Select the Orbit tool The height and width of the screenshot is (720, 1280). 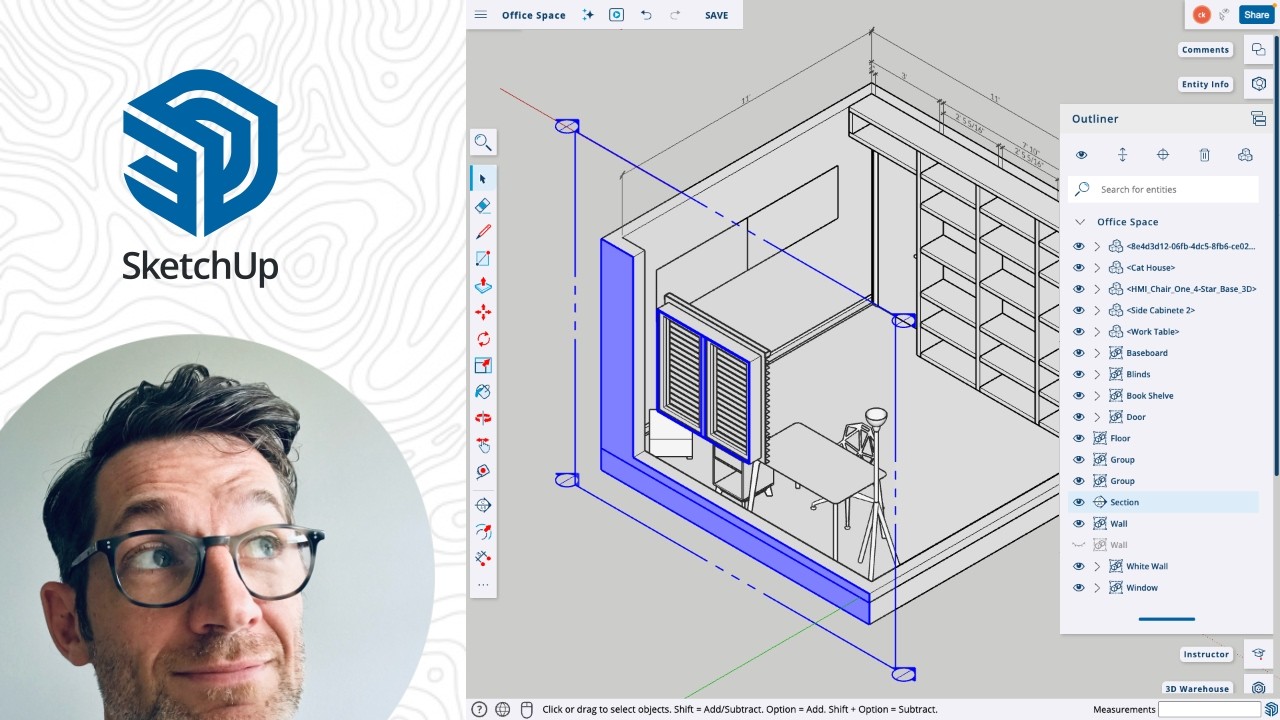pos(483,418)
